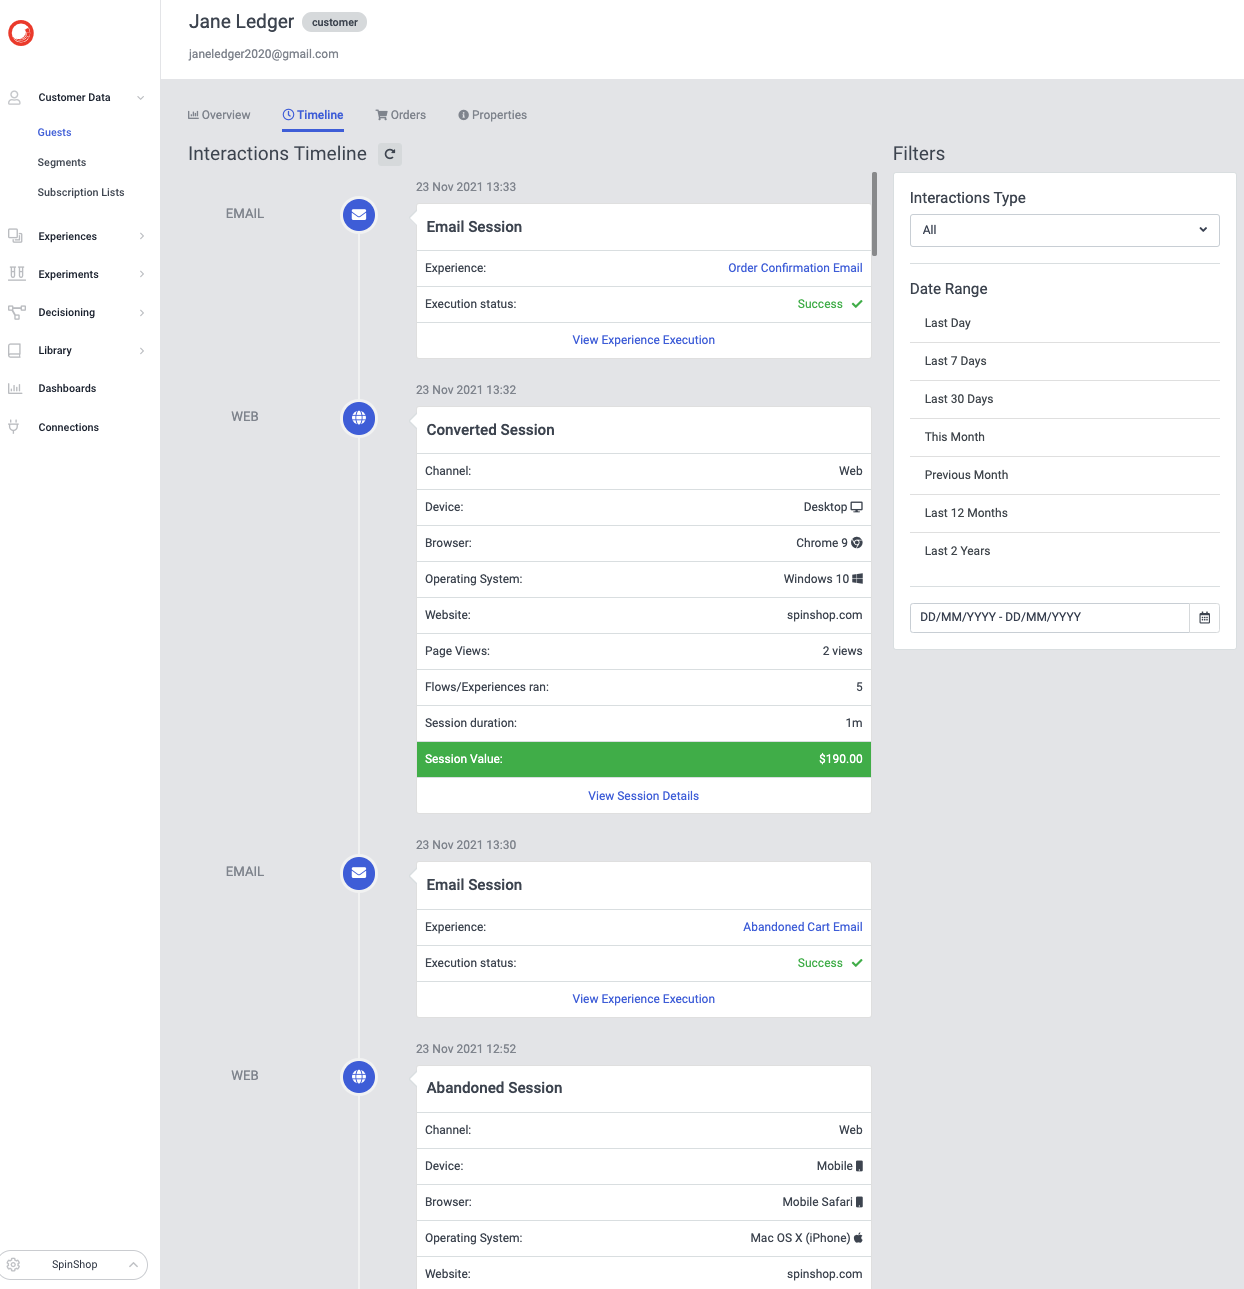Click the DD/MM/YYYY date range input field
The width and height of the screenshot is (1244, 1289).
click(1050, 617)
